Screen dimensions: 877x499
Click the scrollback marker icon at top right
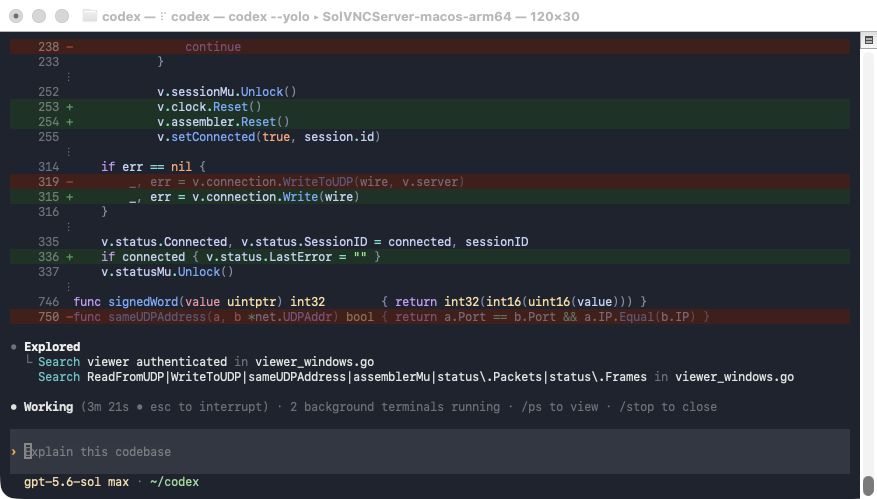coord(869,40)
